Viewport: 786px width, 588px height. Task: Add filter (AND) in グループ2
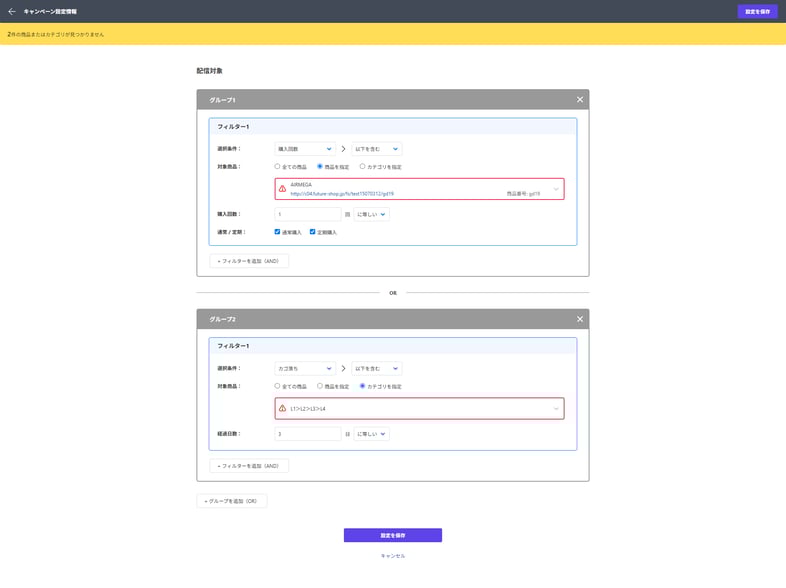(249, 466)
